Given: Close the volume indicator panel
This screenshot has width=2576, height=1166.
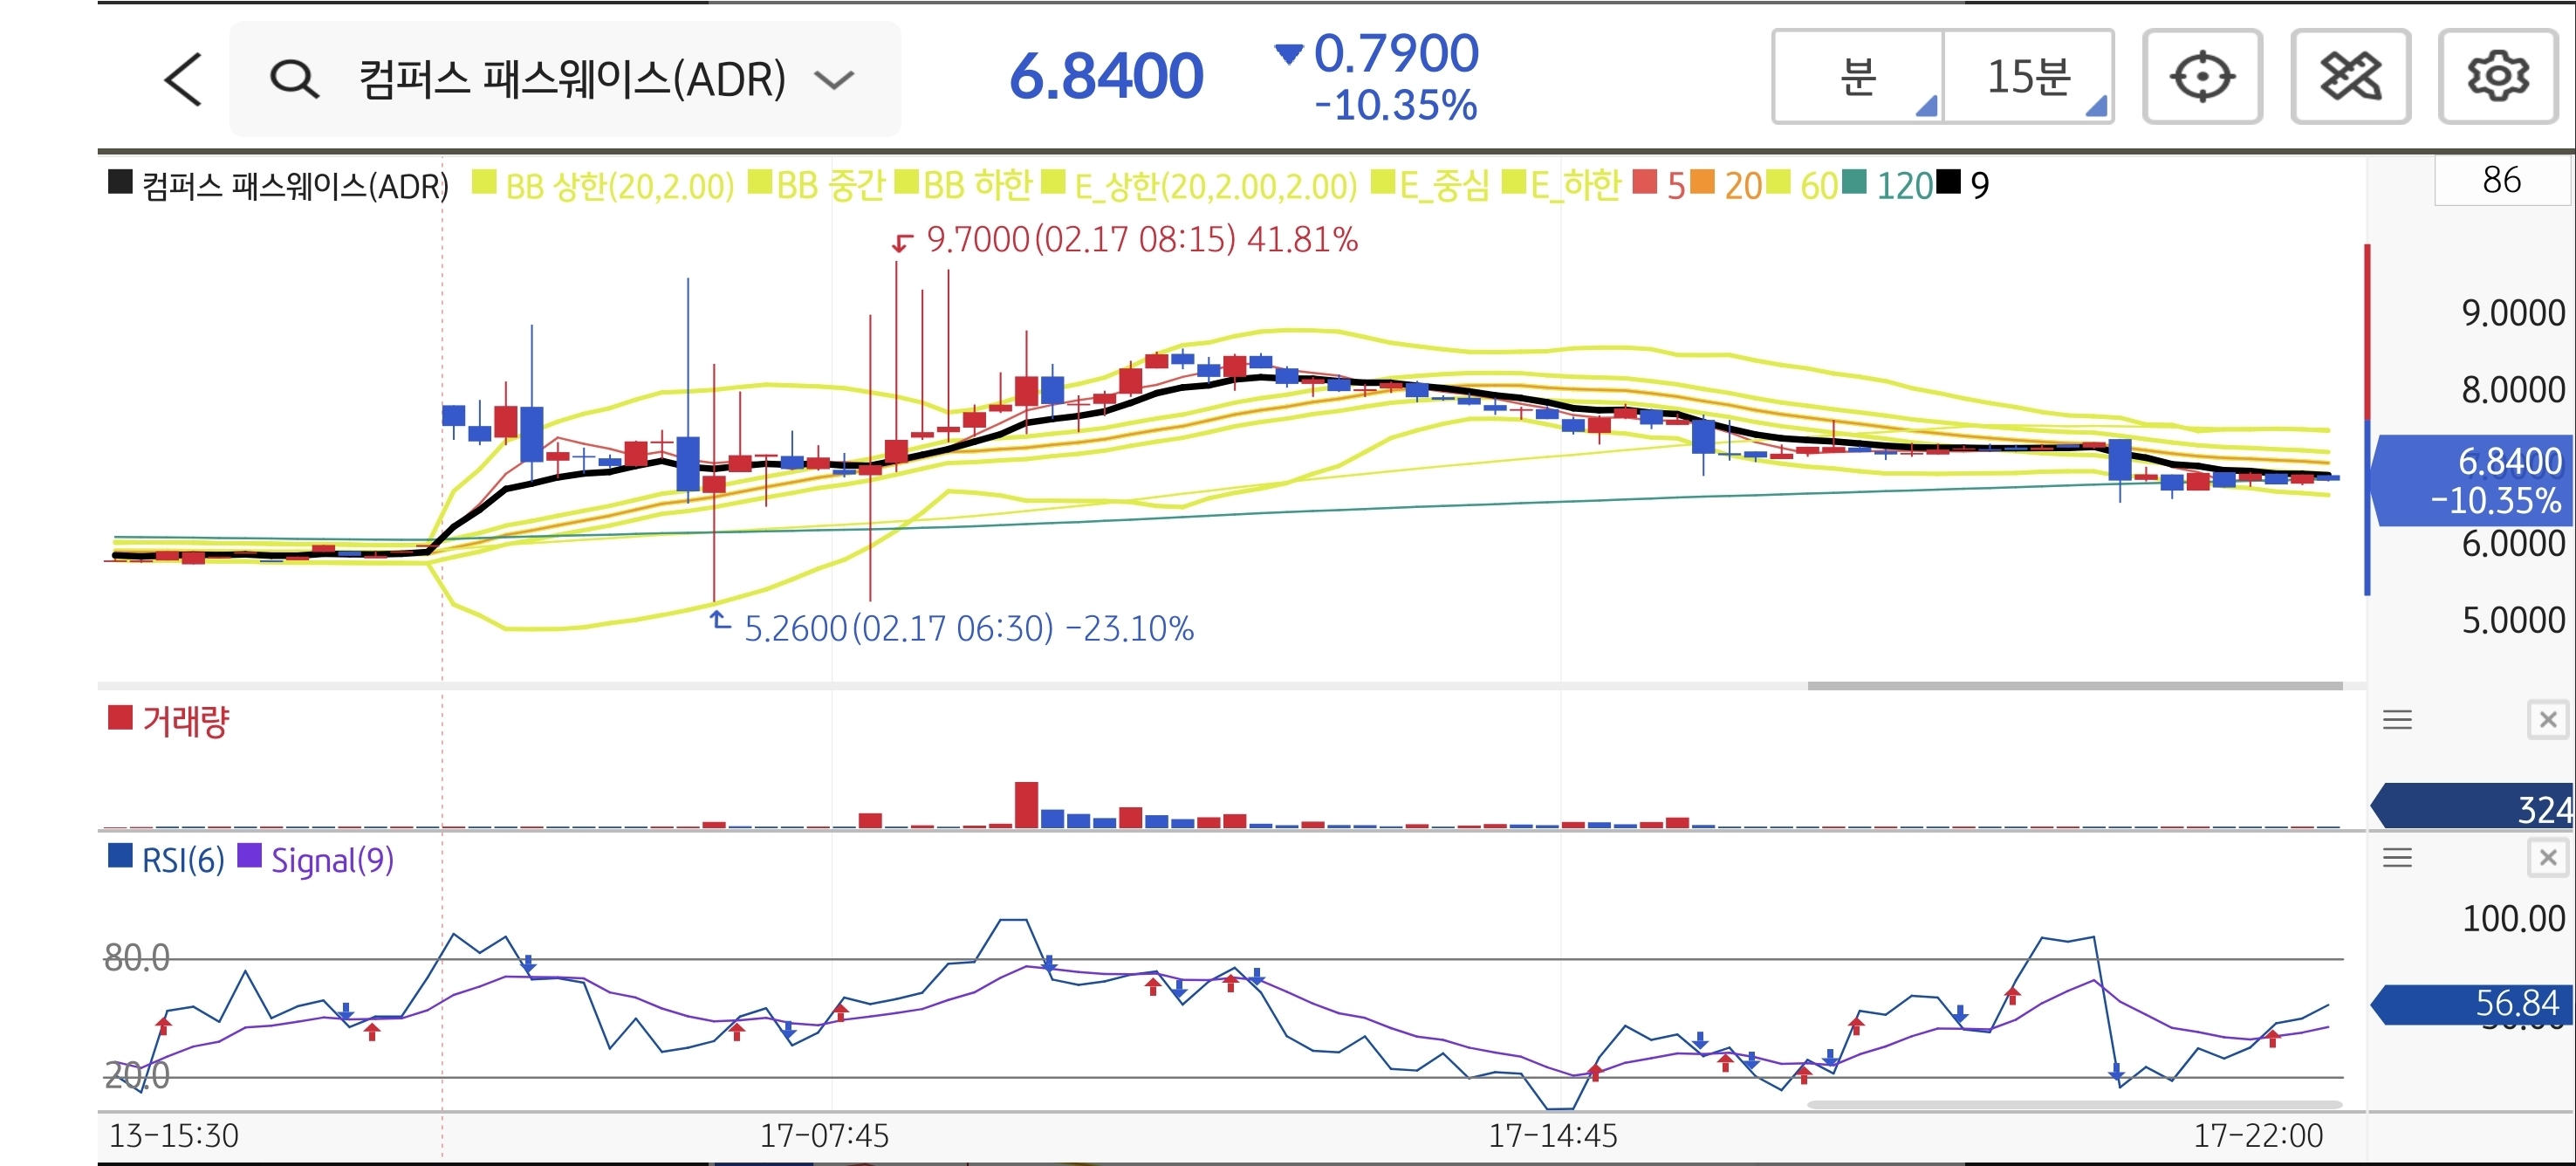Looking at the screenshot, I should [2547, 720].
